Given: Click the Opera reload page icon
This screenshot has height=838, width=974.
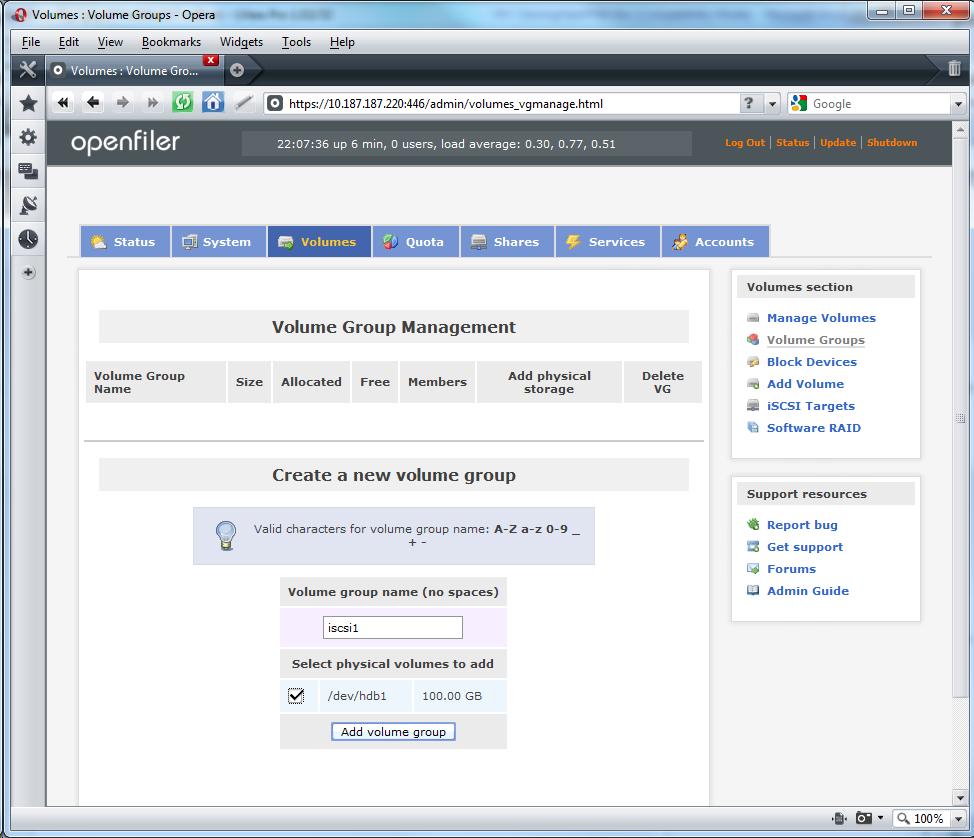Looking at the screenshot, I should (182, 103).
